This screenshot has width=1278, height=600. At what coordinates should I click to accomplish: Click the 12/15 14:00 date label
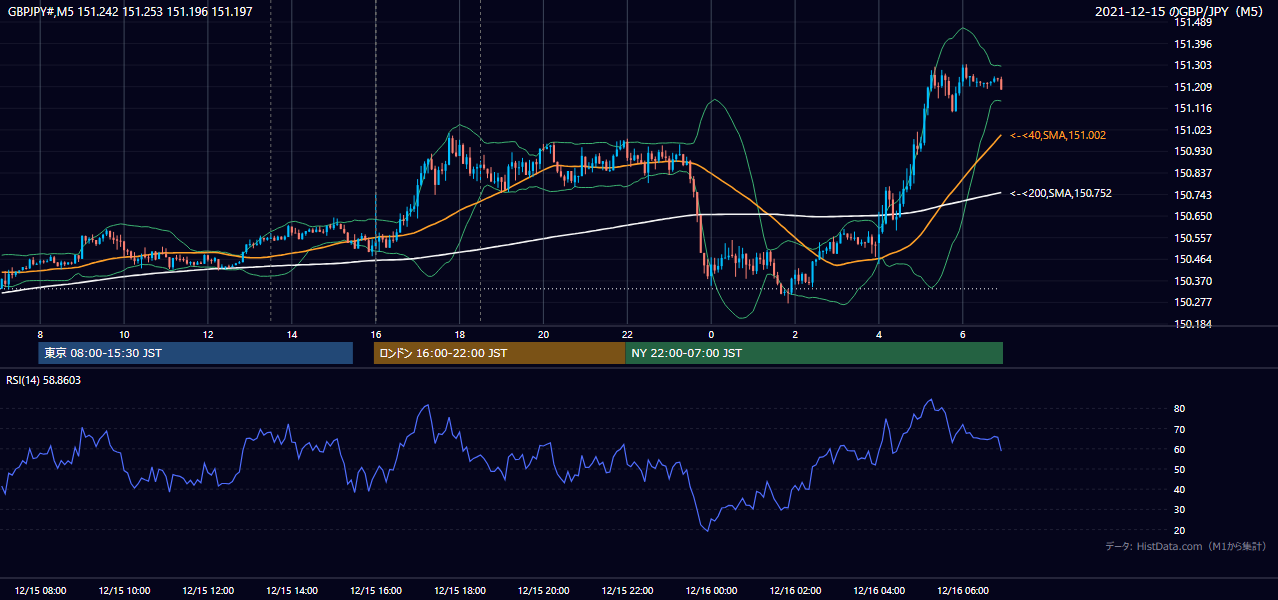pos(292,590)
